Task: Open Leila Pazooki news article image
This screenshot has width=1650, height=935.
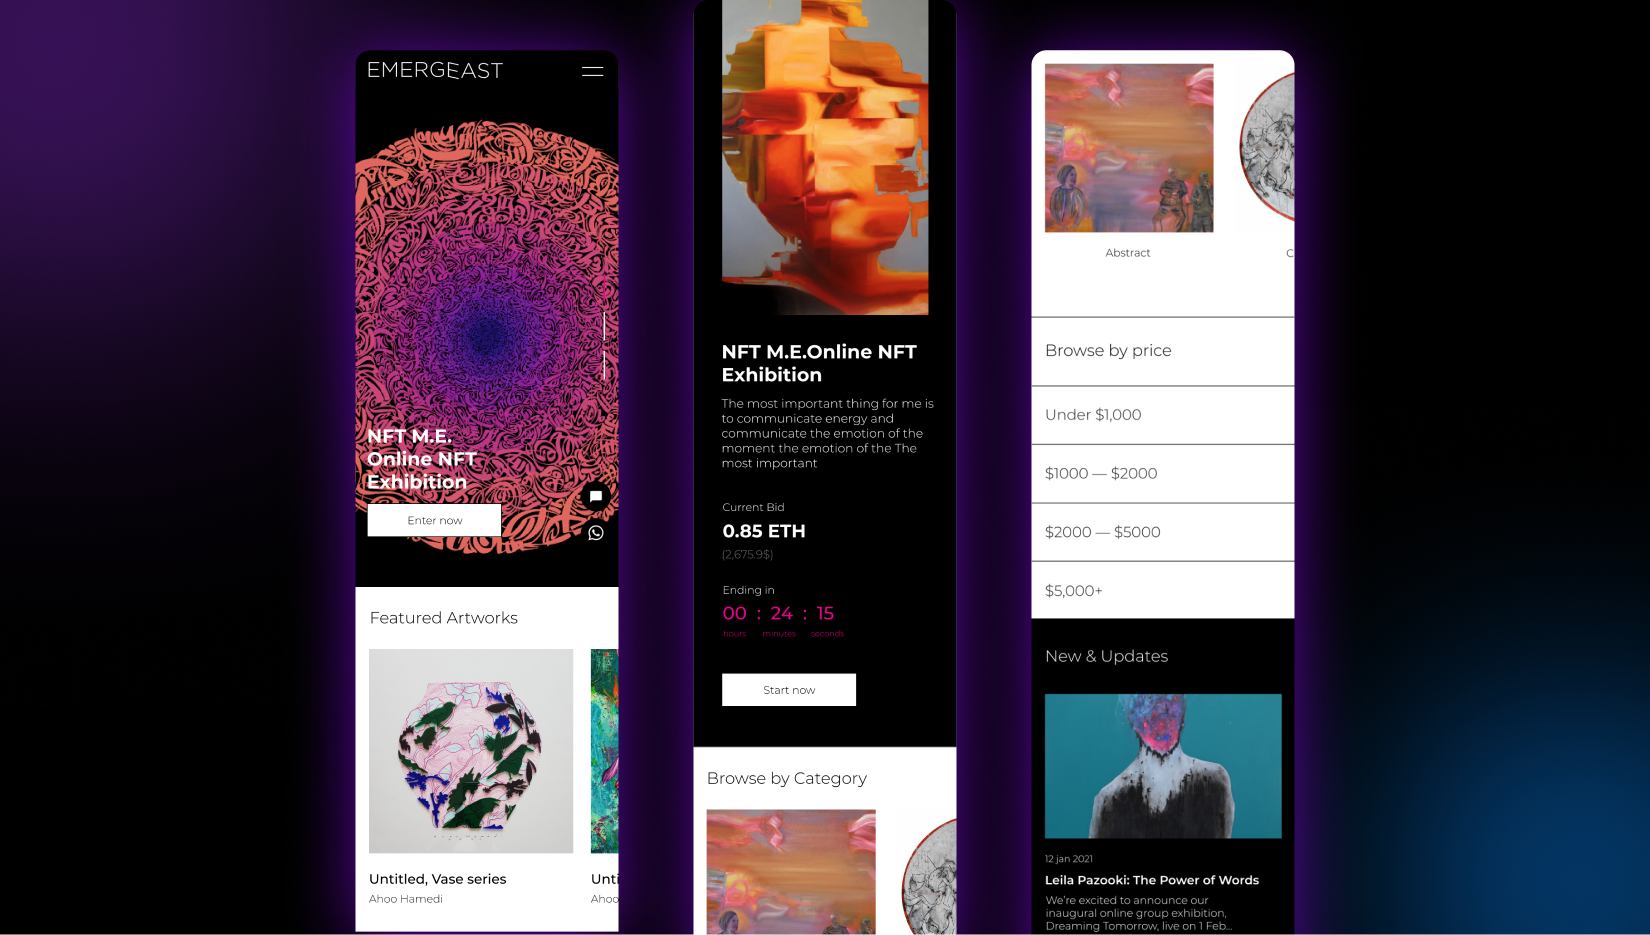Action: click(1163, 766)
